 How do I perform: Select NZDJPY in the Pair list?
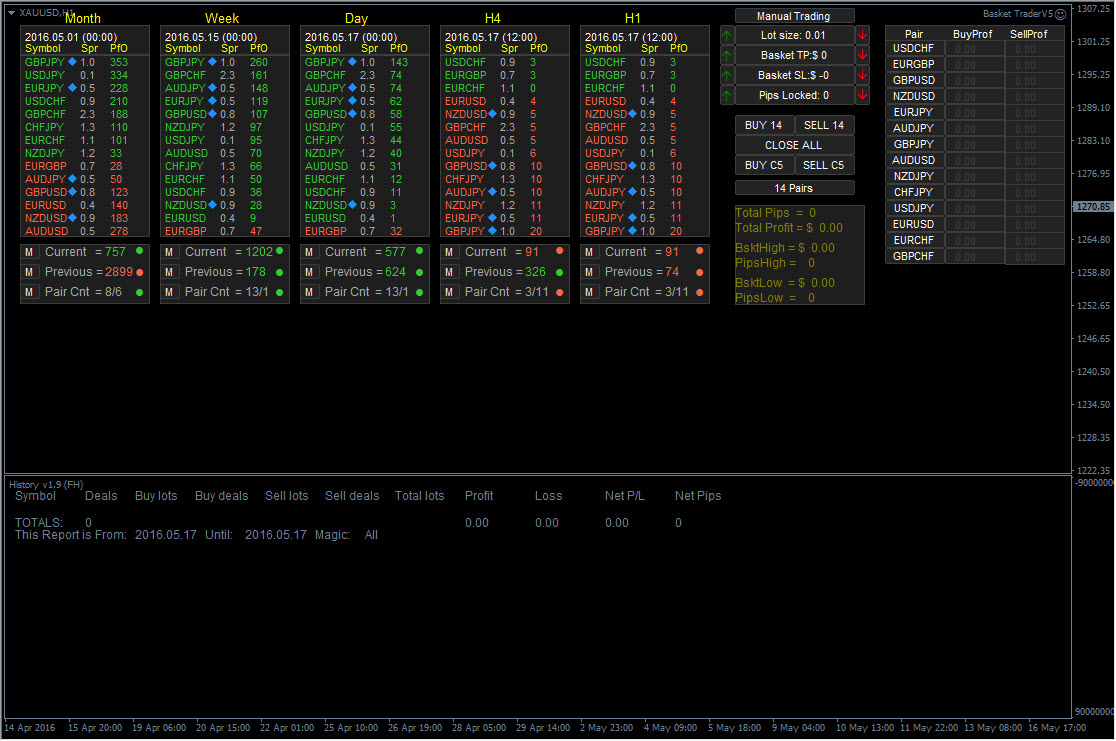point(915,177)
